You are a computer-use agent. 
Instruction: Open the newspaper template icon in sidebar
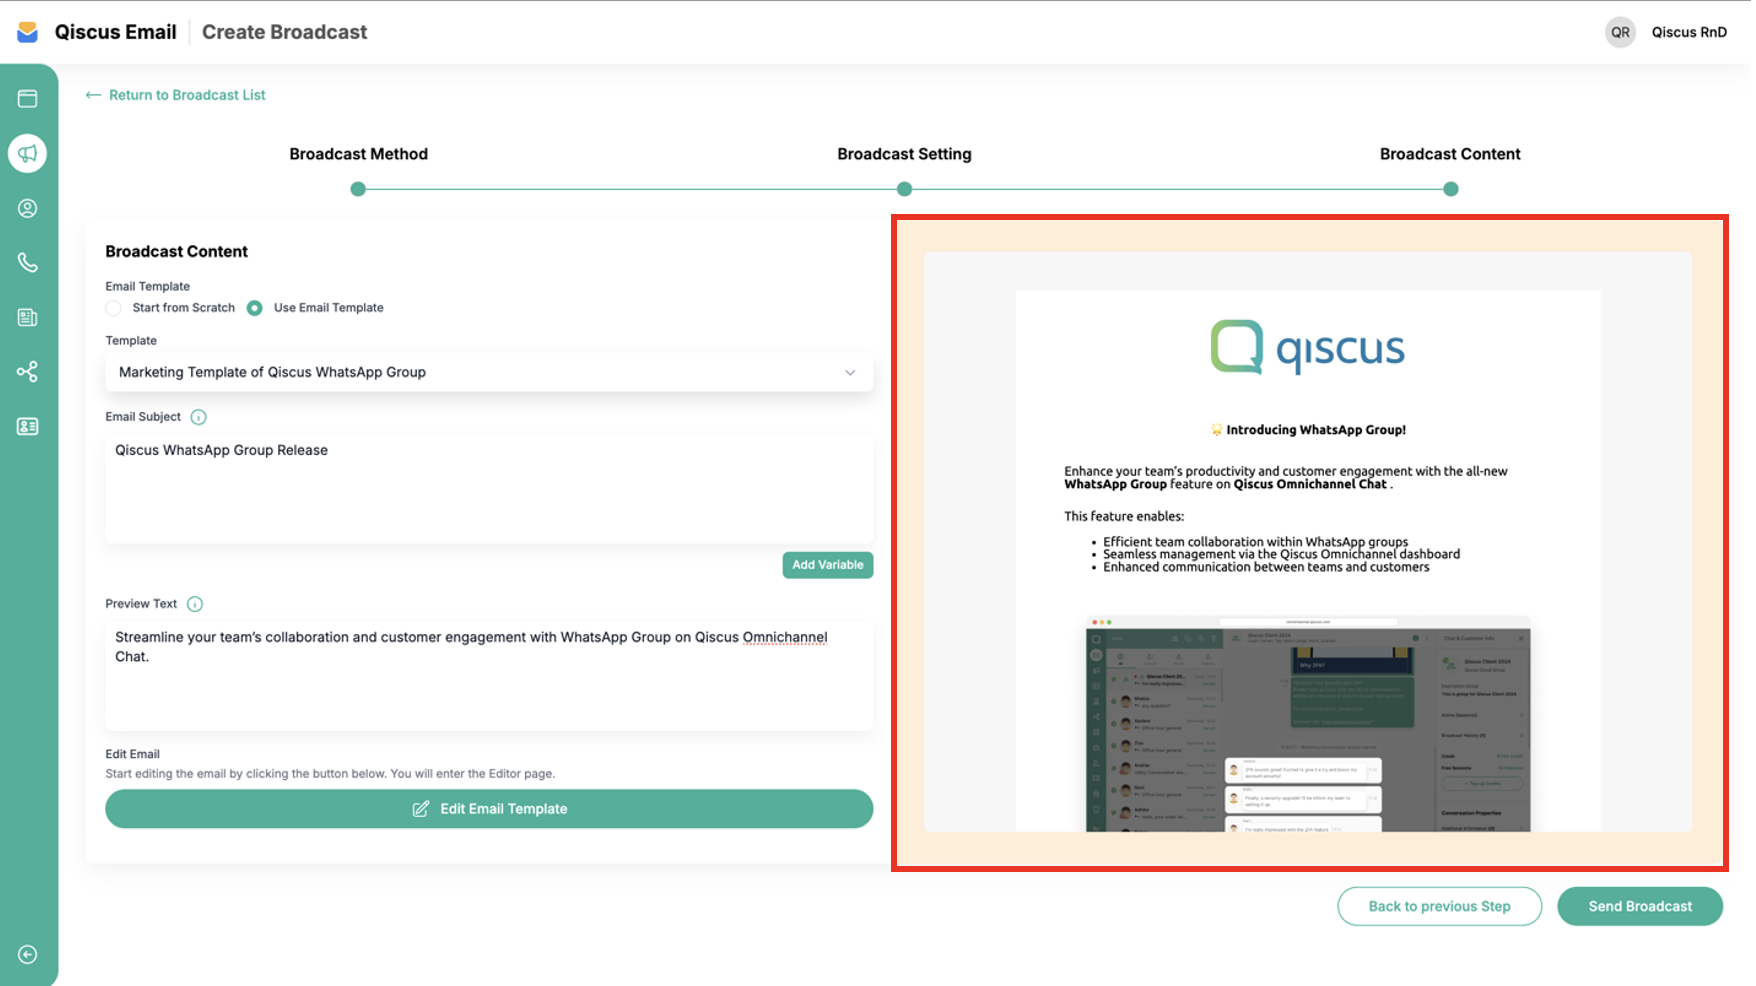click(28, 317)
